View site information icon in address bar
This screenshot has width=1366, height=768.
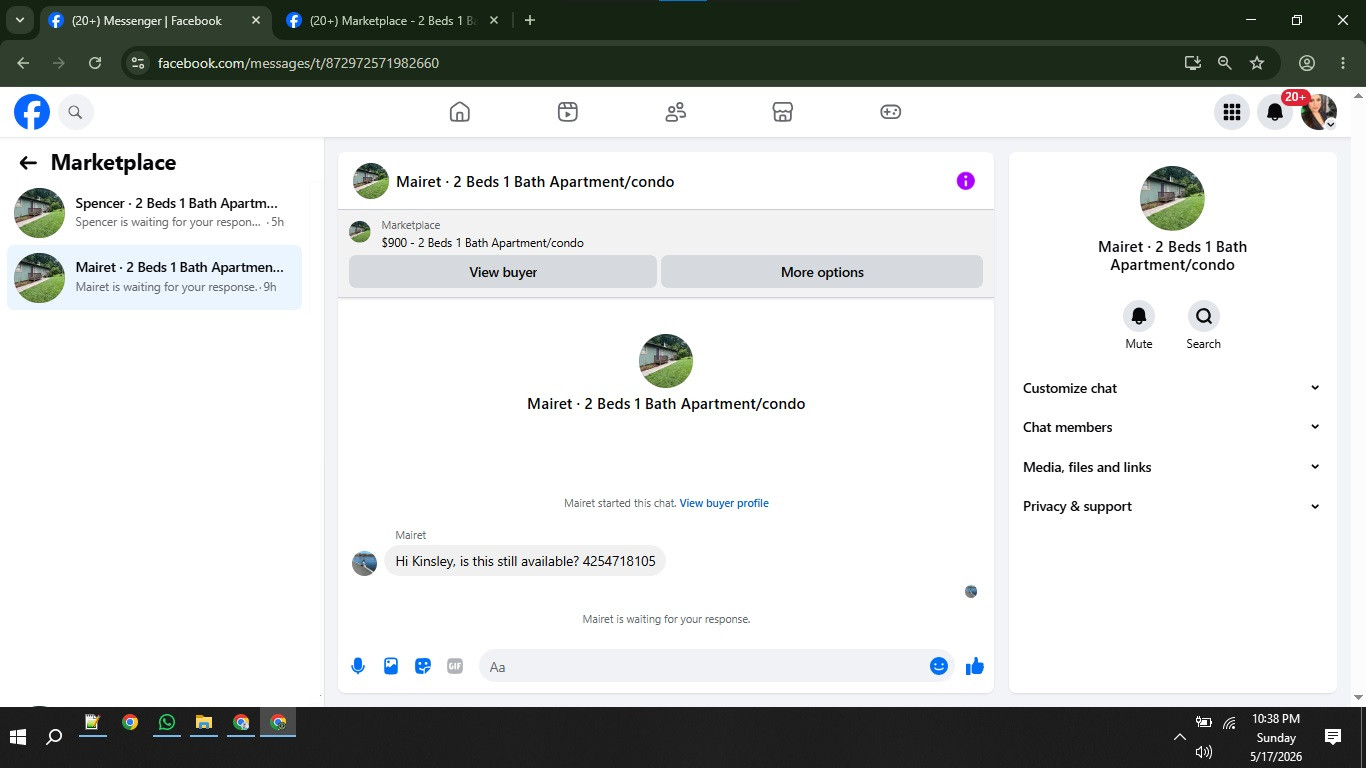pyautogui.click(x=138, y=63)
